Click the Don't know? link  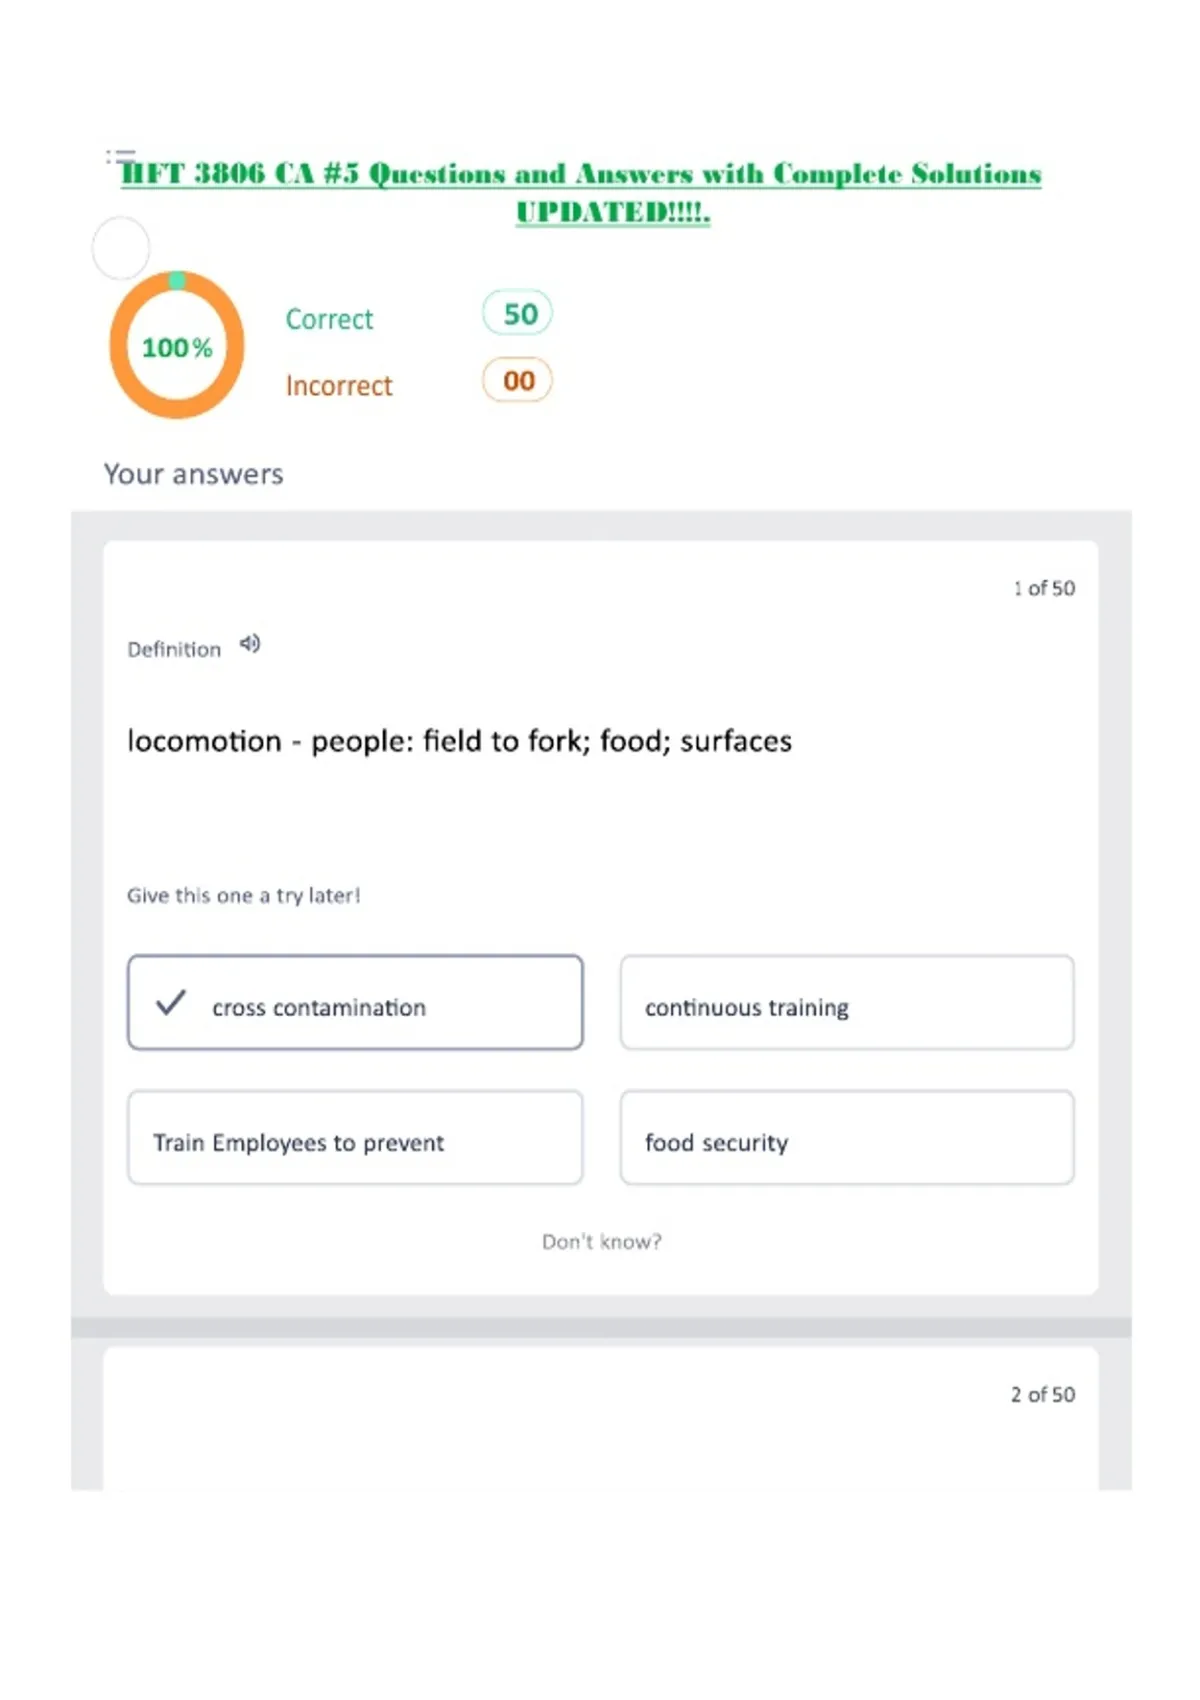602,1241
